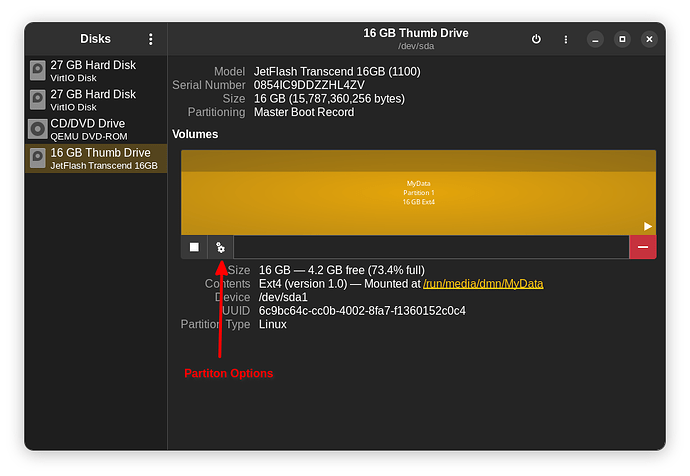Open the Disks application menu
The height and width of the screenshot is (476, 690).
tap(150, 39)
